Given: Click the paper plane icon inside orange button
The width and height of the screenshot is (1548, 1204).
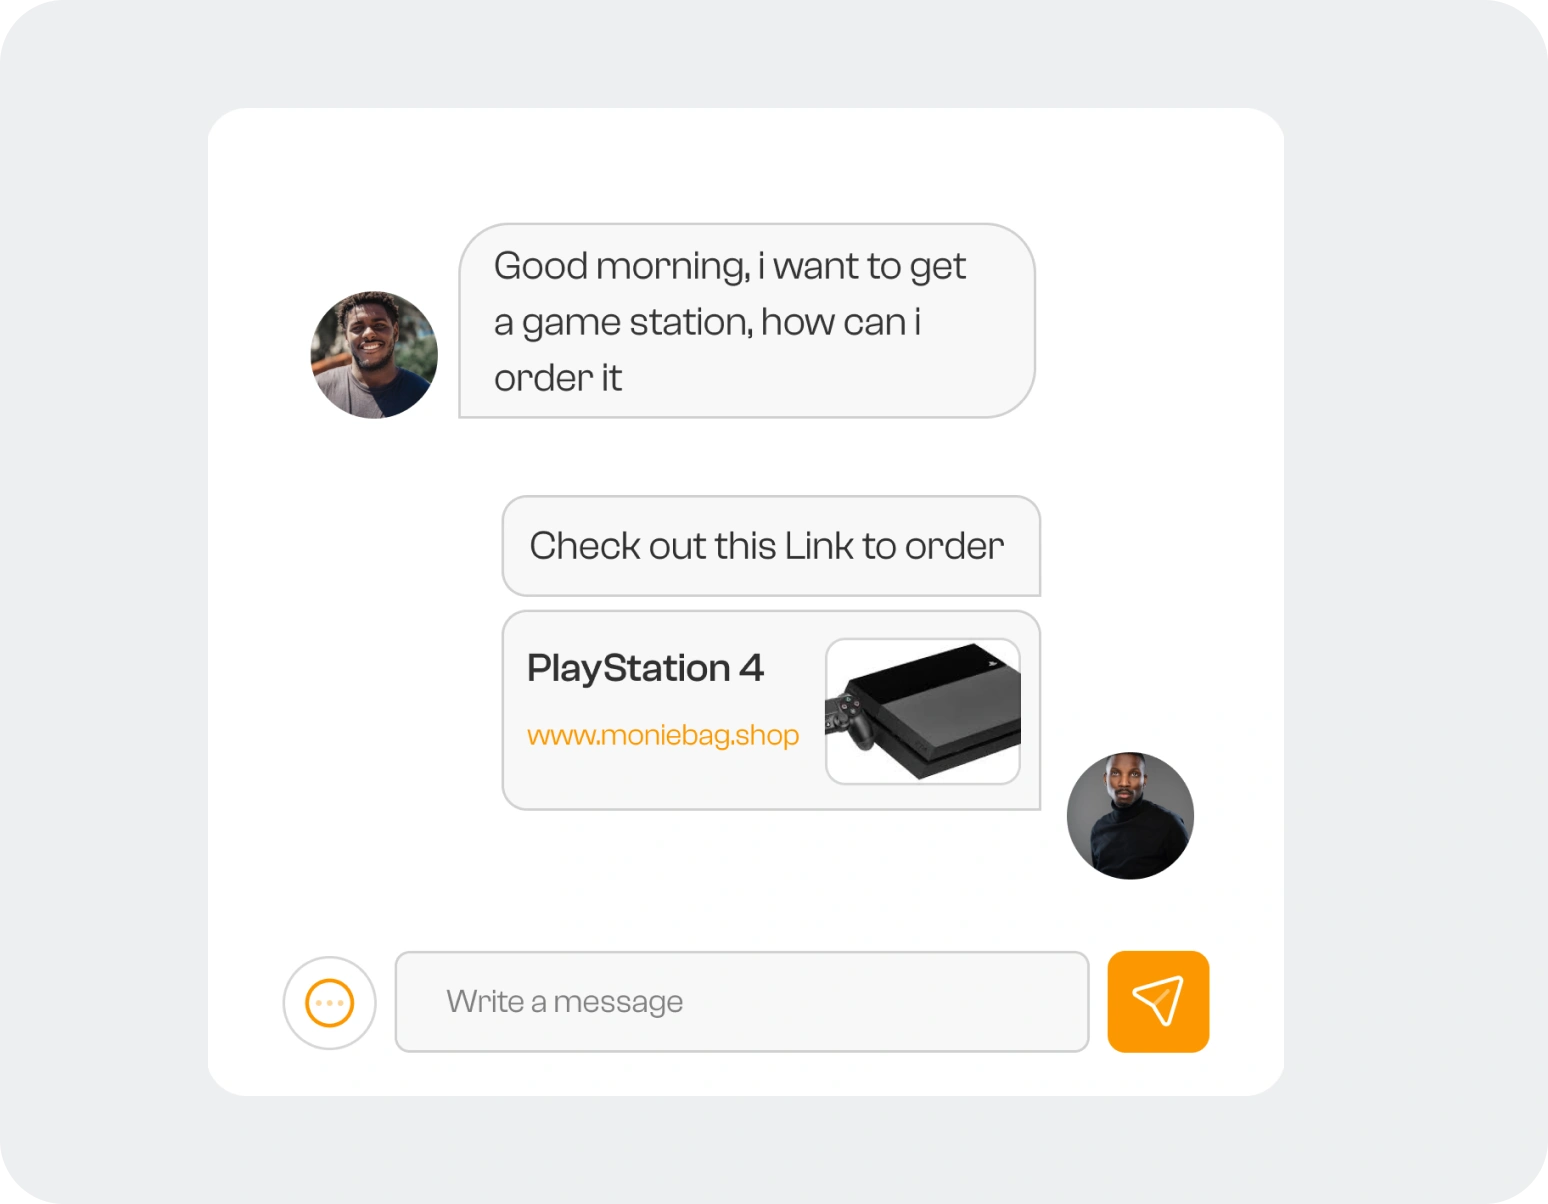Looking at the screenshot, I should pyautogui.click(x=1158, y=1001).
